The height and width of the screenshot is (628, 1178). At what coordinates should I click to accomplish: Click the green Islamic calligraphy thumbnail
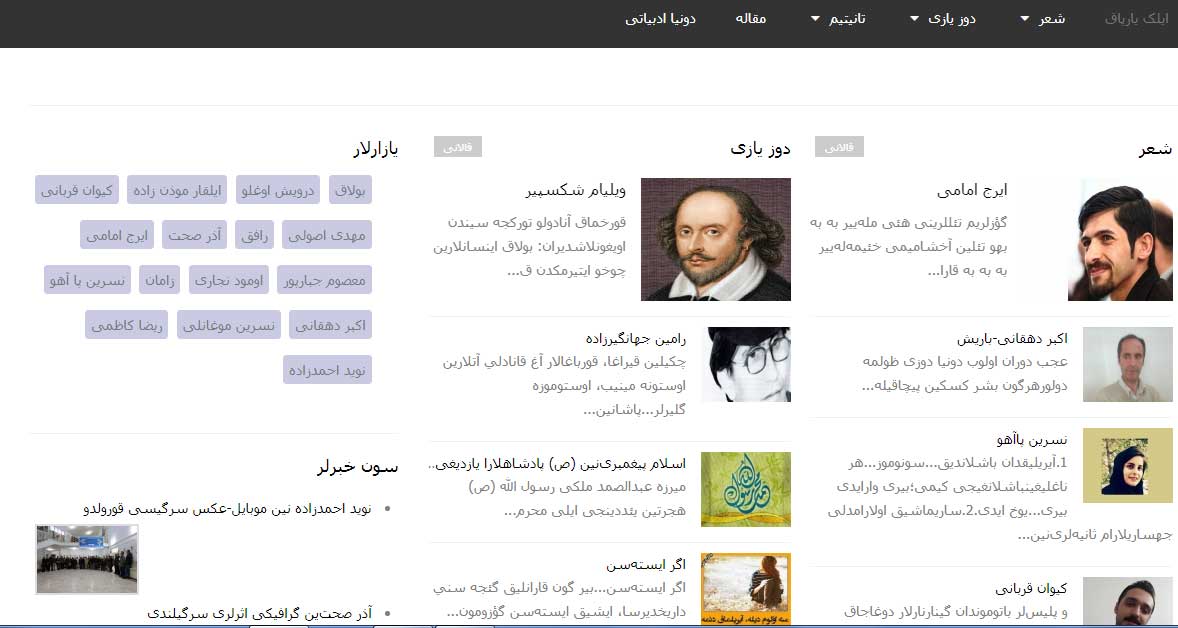tap(745, 489)
